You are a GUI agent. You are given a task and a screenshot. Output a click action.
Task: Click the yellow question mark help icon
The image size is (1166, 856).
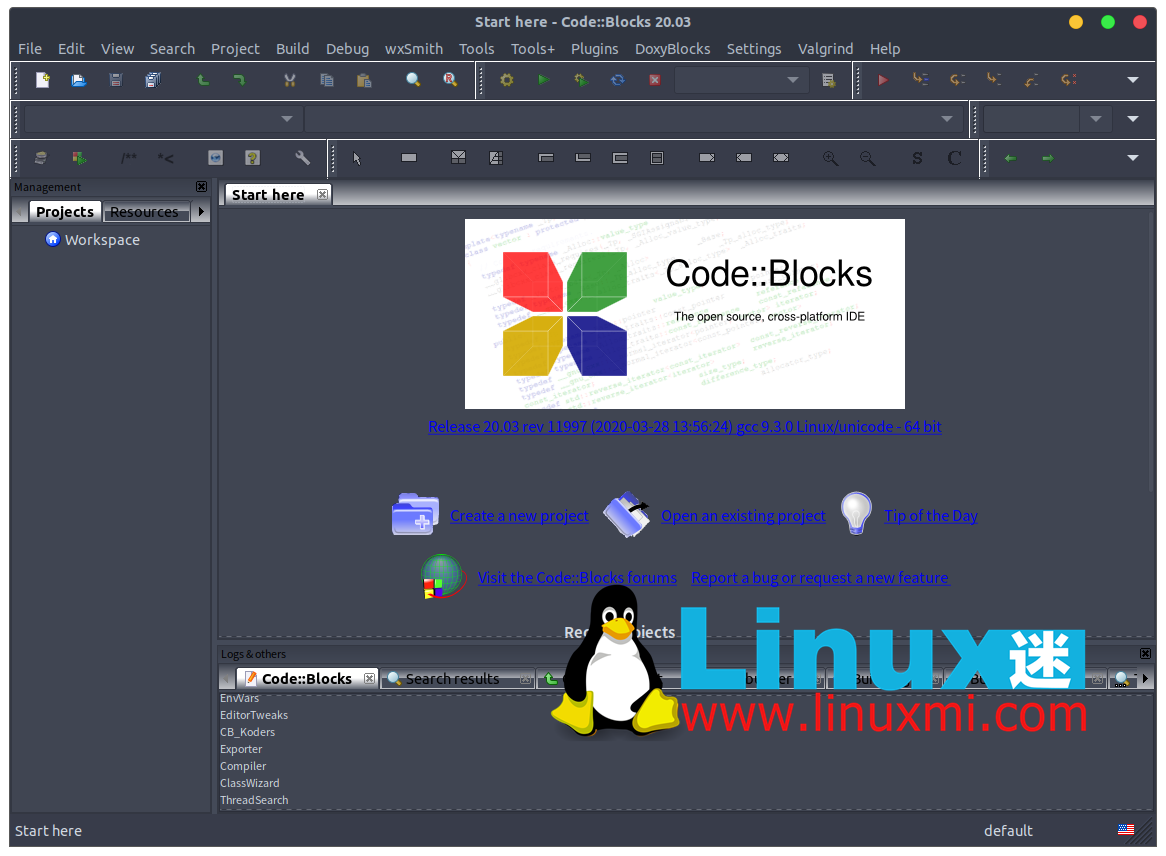(252, 158)
